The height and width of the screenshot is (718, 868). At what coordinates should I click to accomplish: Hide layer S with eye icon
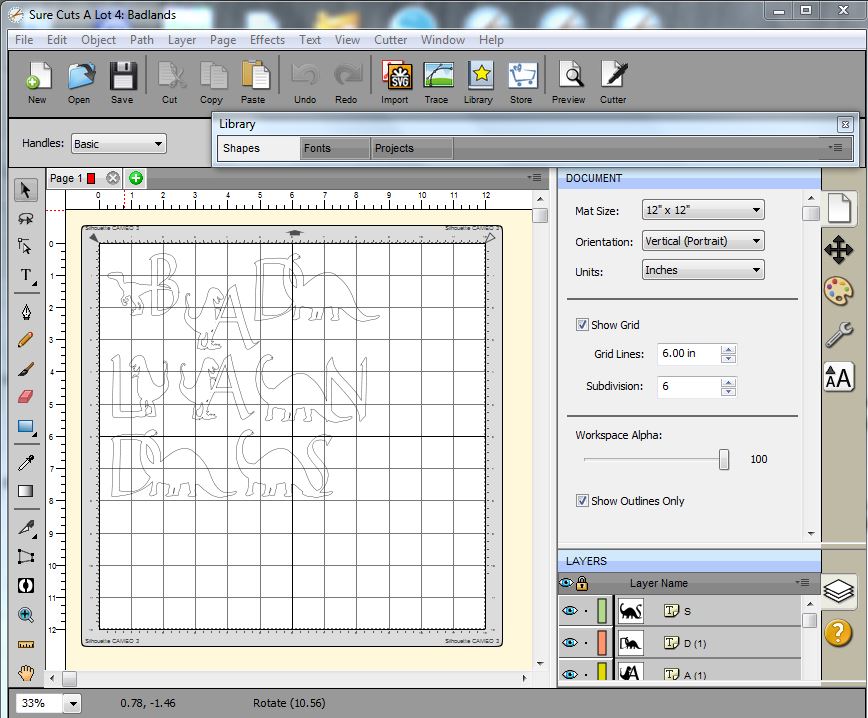[x=569, y=611]
